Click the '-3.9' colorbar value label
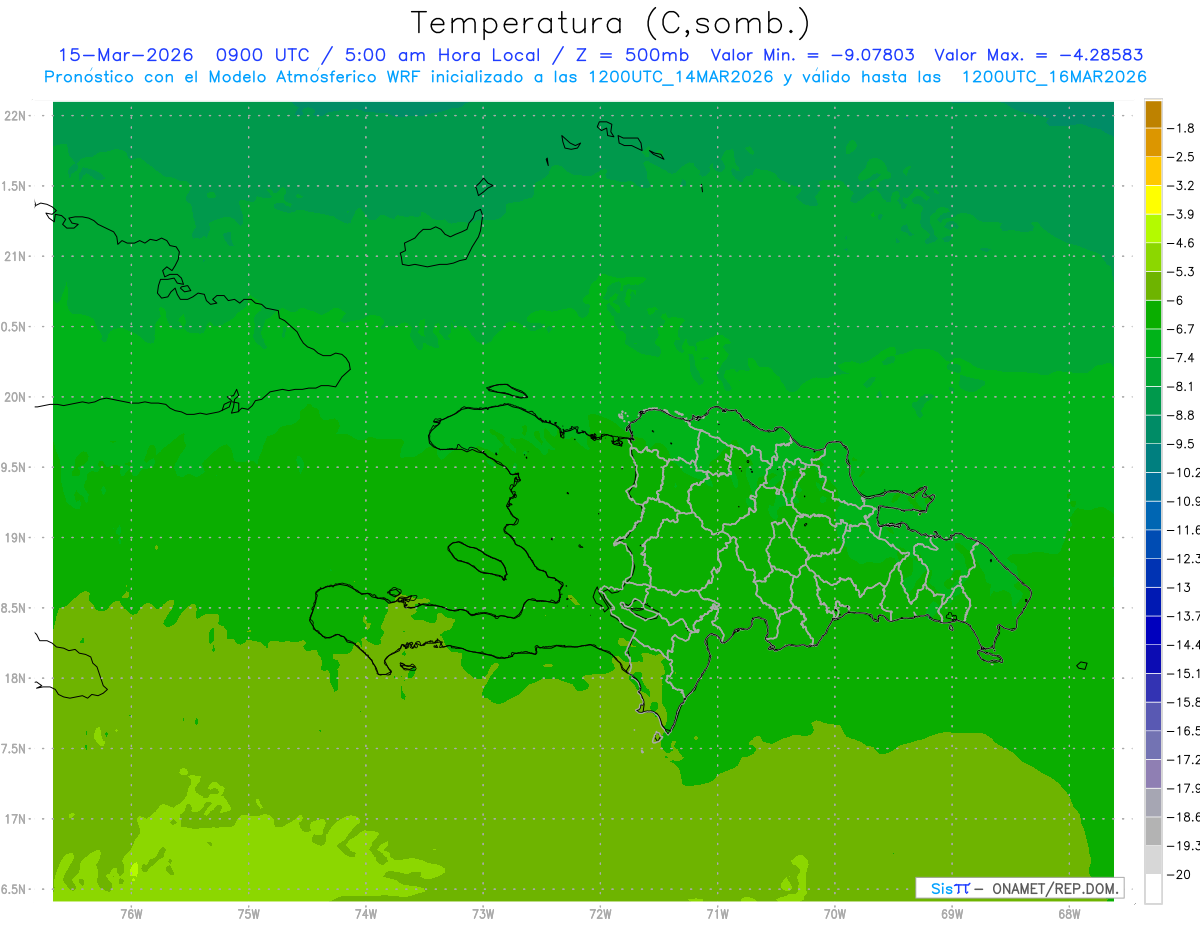 coord(1182,214)
